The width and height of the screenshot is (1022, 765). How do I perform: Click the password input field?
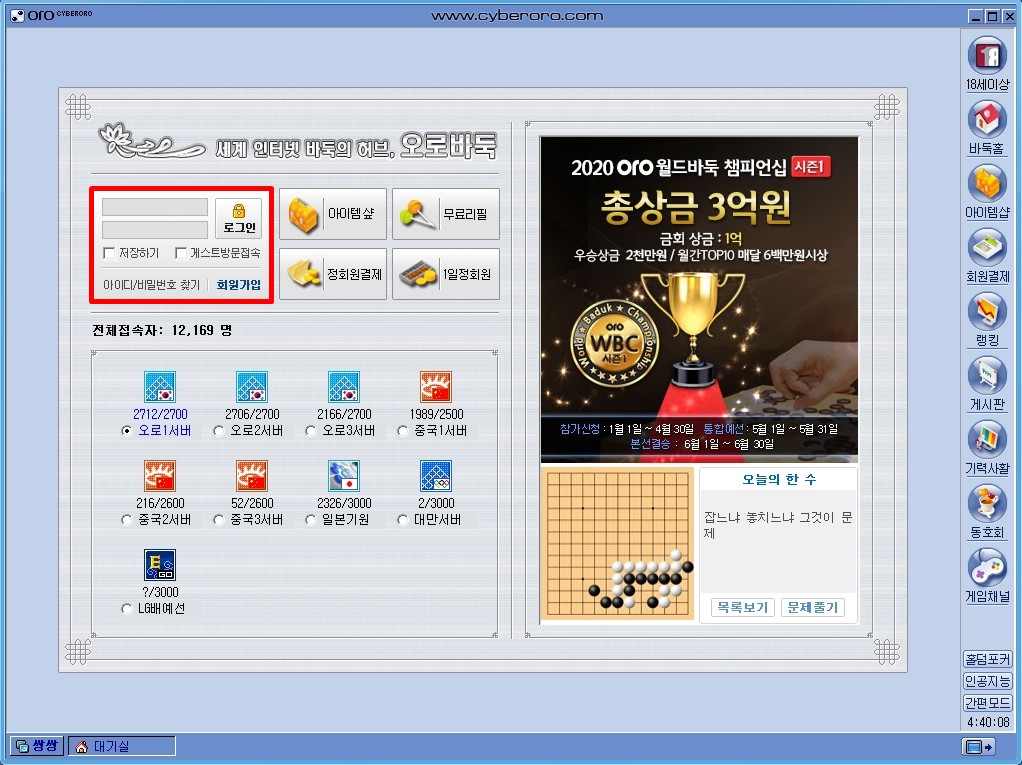click(155, 229)
